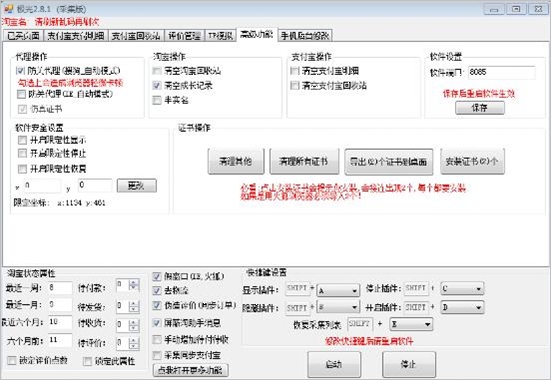Uncheck 防关代理 (模拟_自动模式) checkbox

(x=20, y=71)
